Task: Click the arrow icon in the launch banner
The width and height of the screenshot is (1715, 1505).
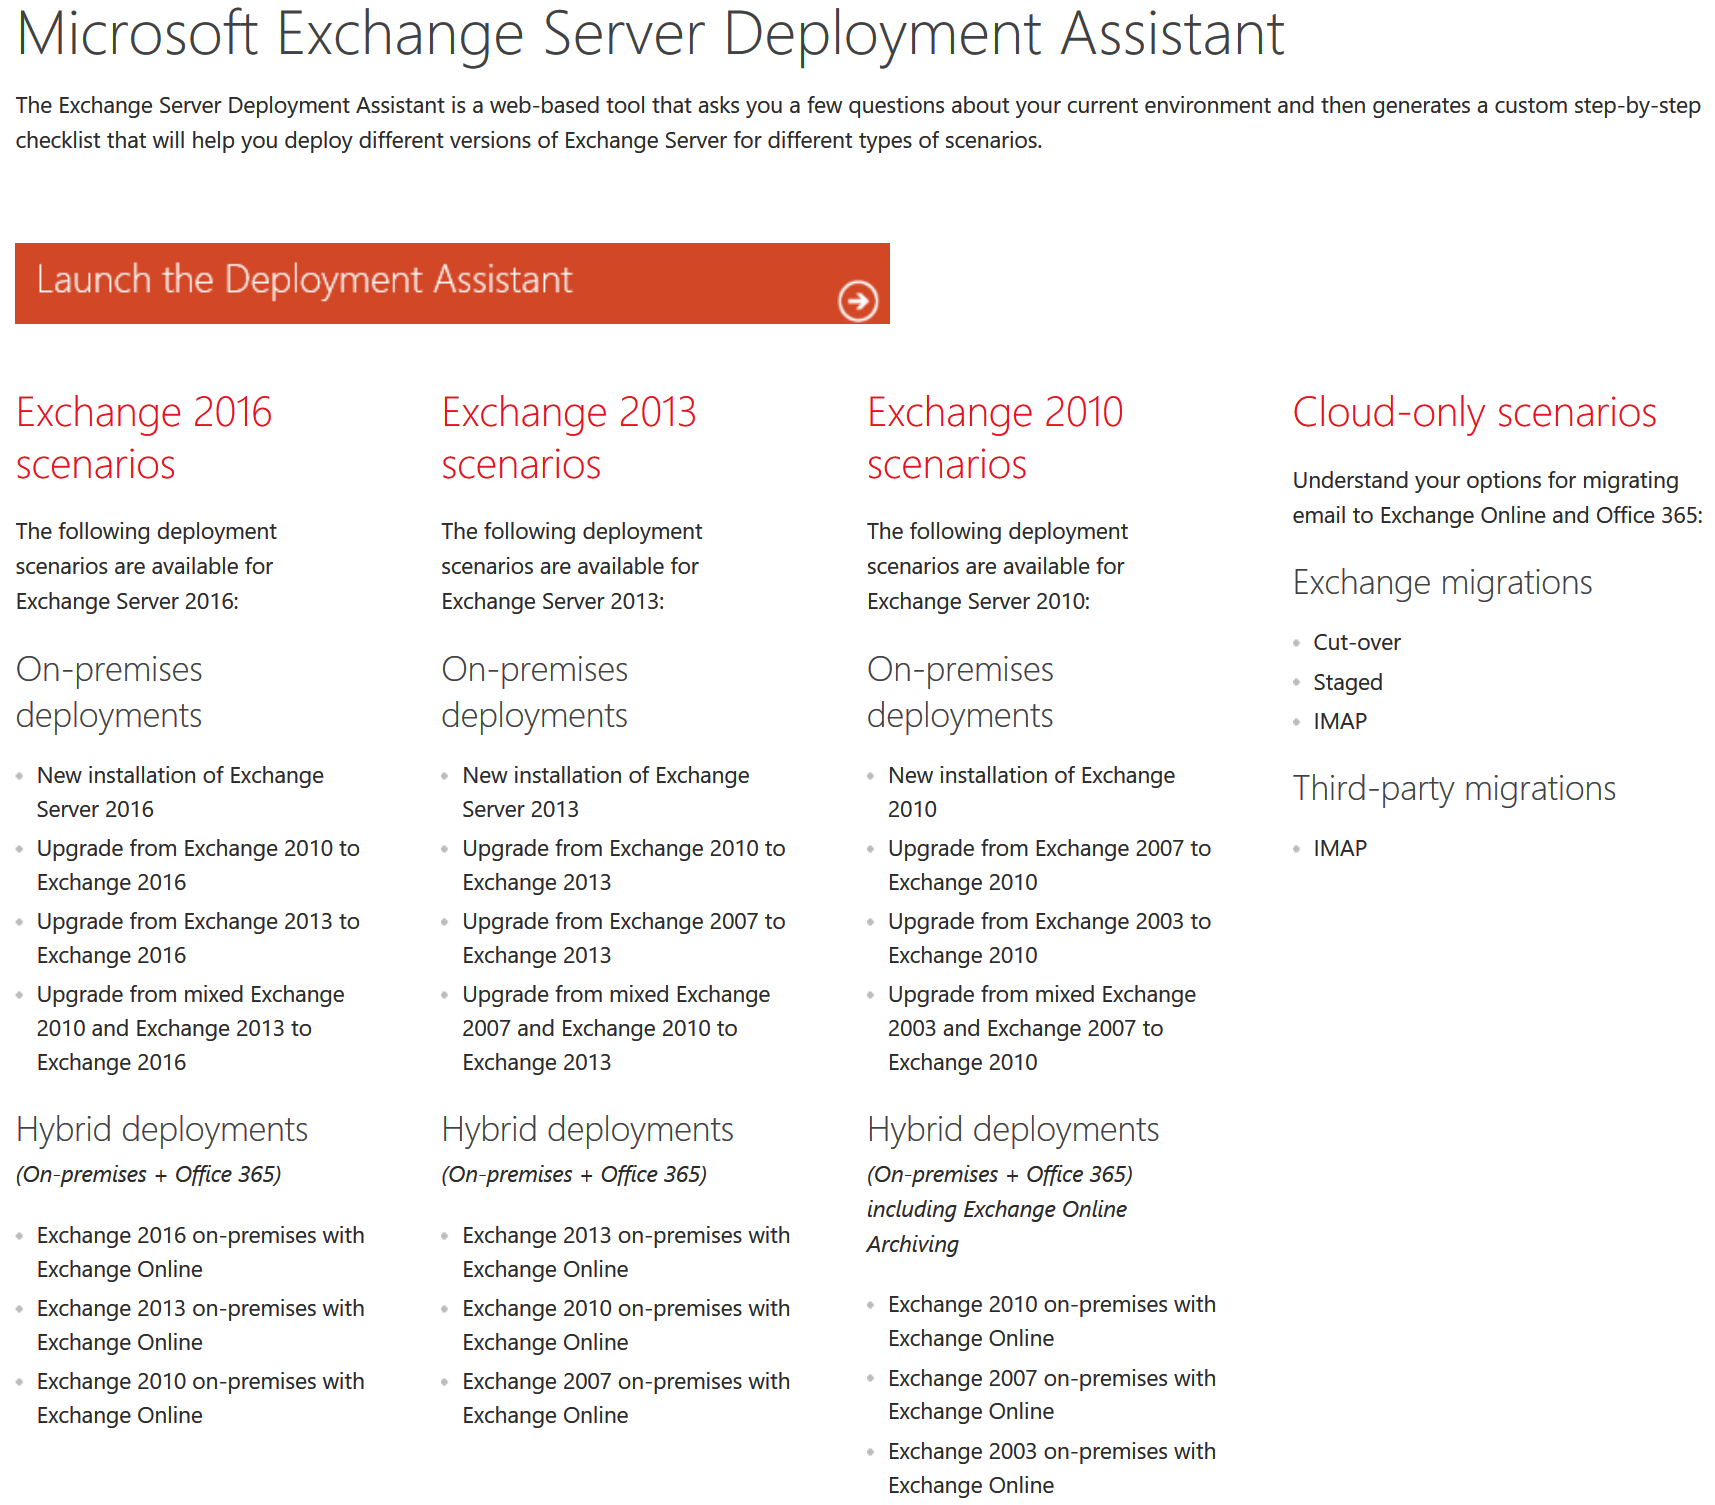Action: [x=857, y=300]
